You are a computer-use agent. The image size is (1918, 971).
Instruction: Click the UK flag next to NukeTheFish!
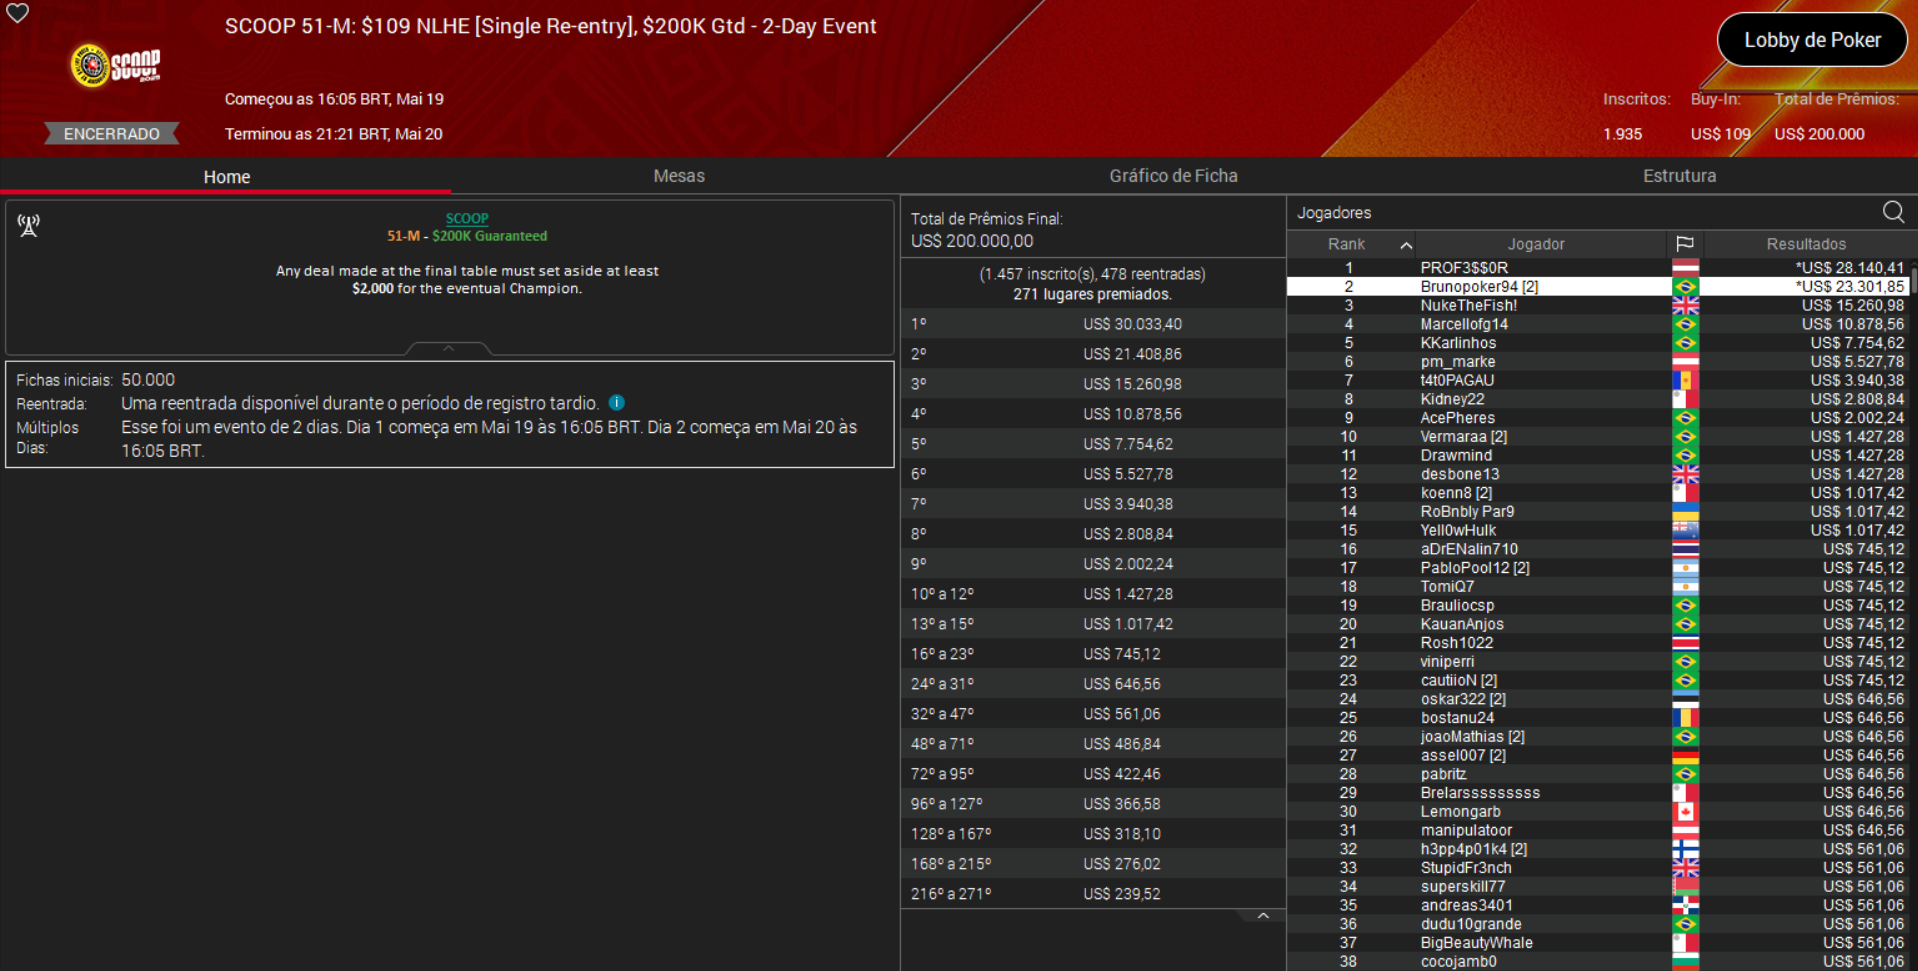point(1685,306)
